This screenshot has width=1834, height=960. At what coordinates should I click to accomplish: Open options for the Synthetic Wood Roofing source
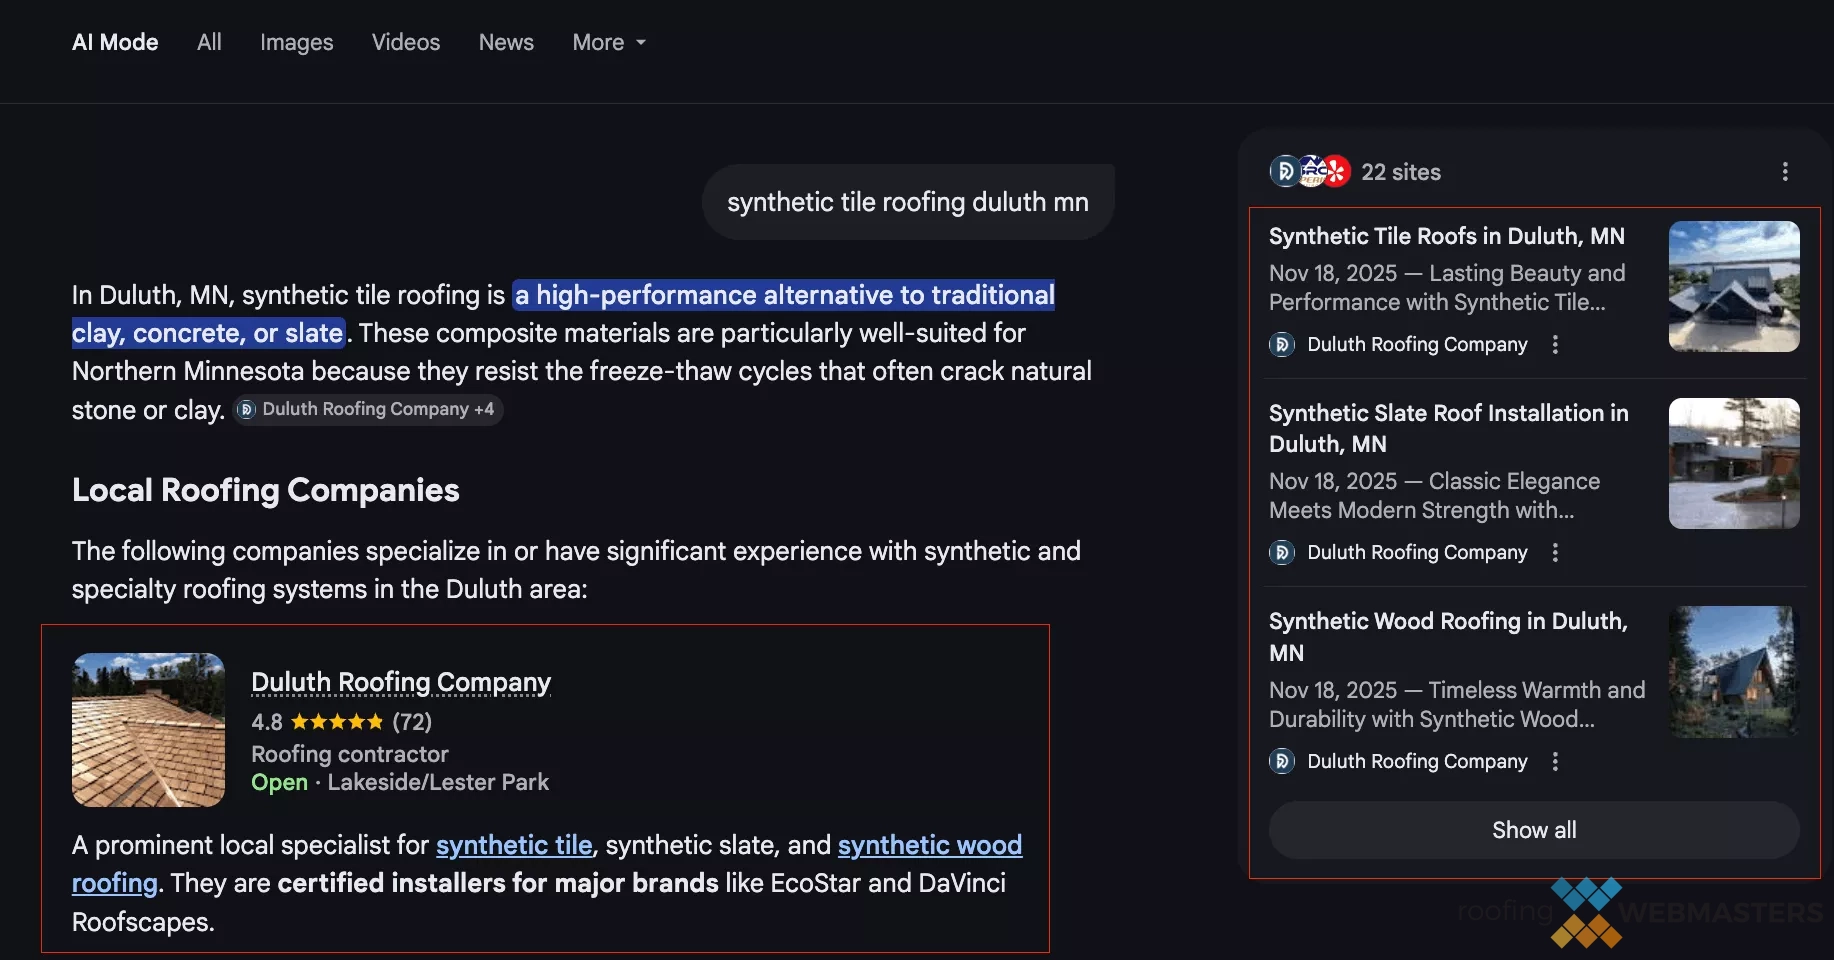click(1555, 761)
